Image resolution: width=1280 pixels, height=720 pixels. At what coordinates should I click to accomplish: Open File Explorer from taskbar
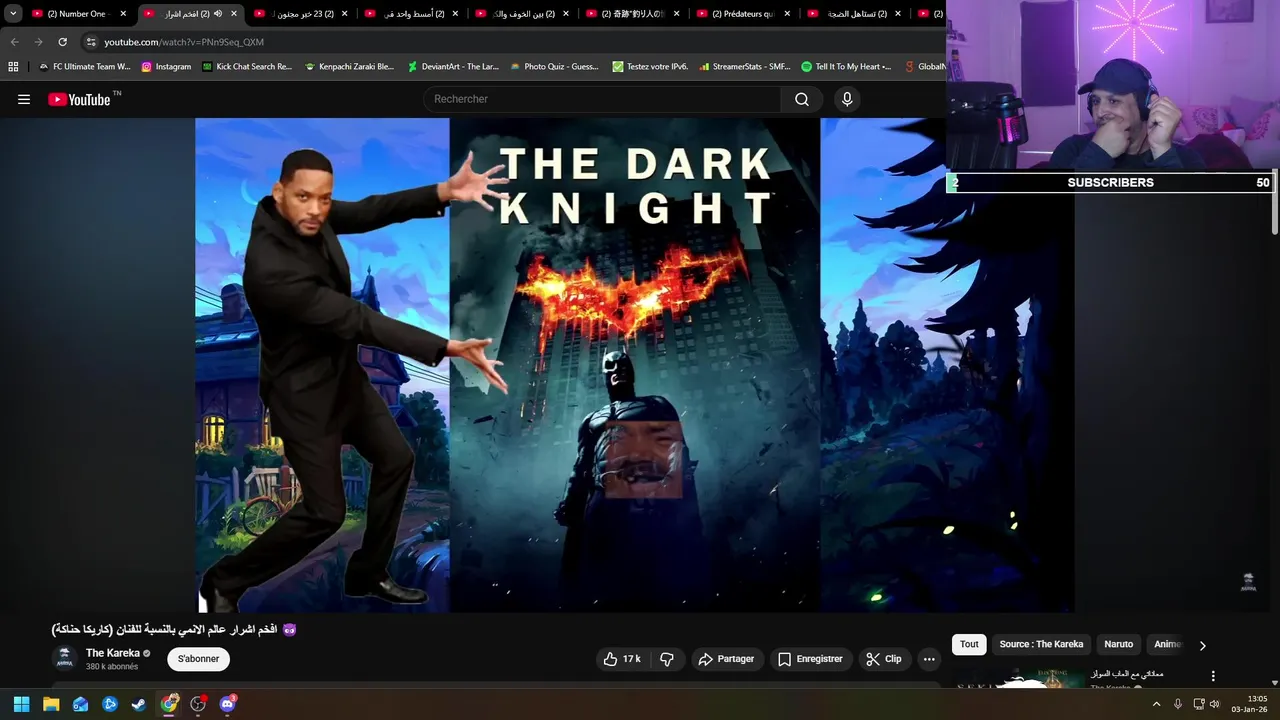click(x=51, y=704)
